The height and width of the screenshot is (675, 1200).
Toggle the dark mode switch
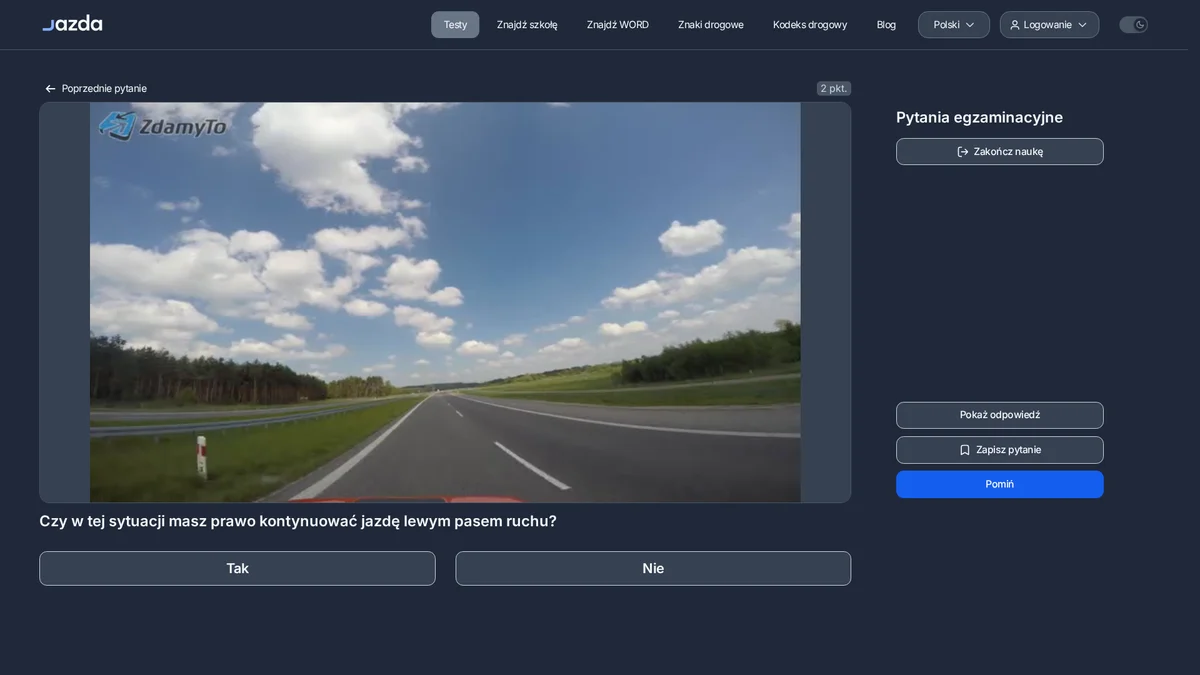tap(1134, 25)
